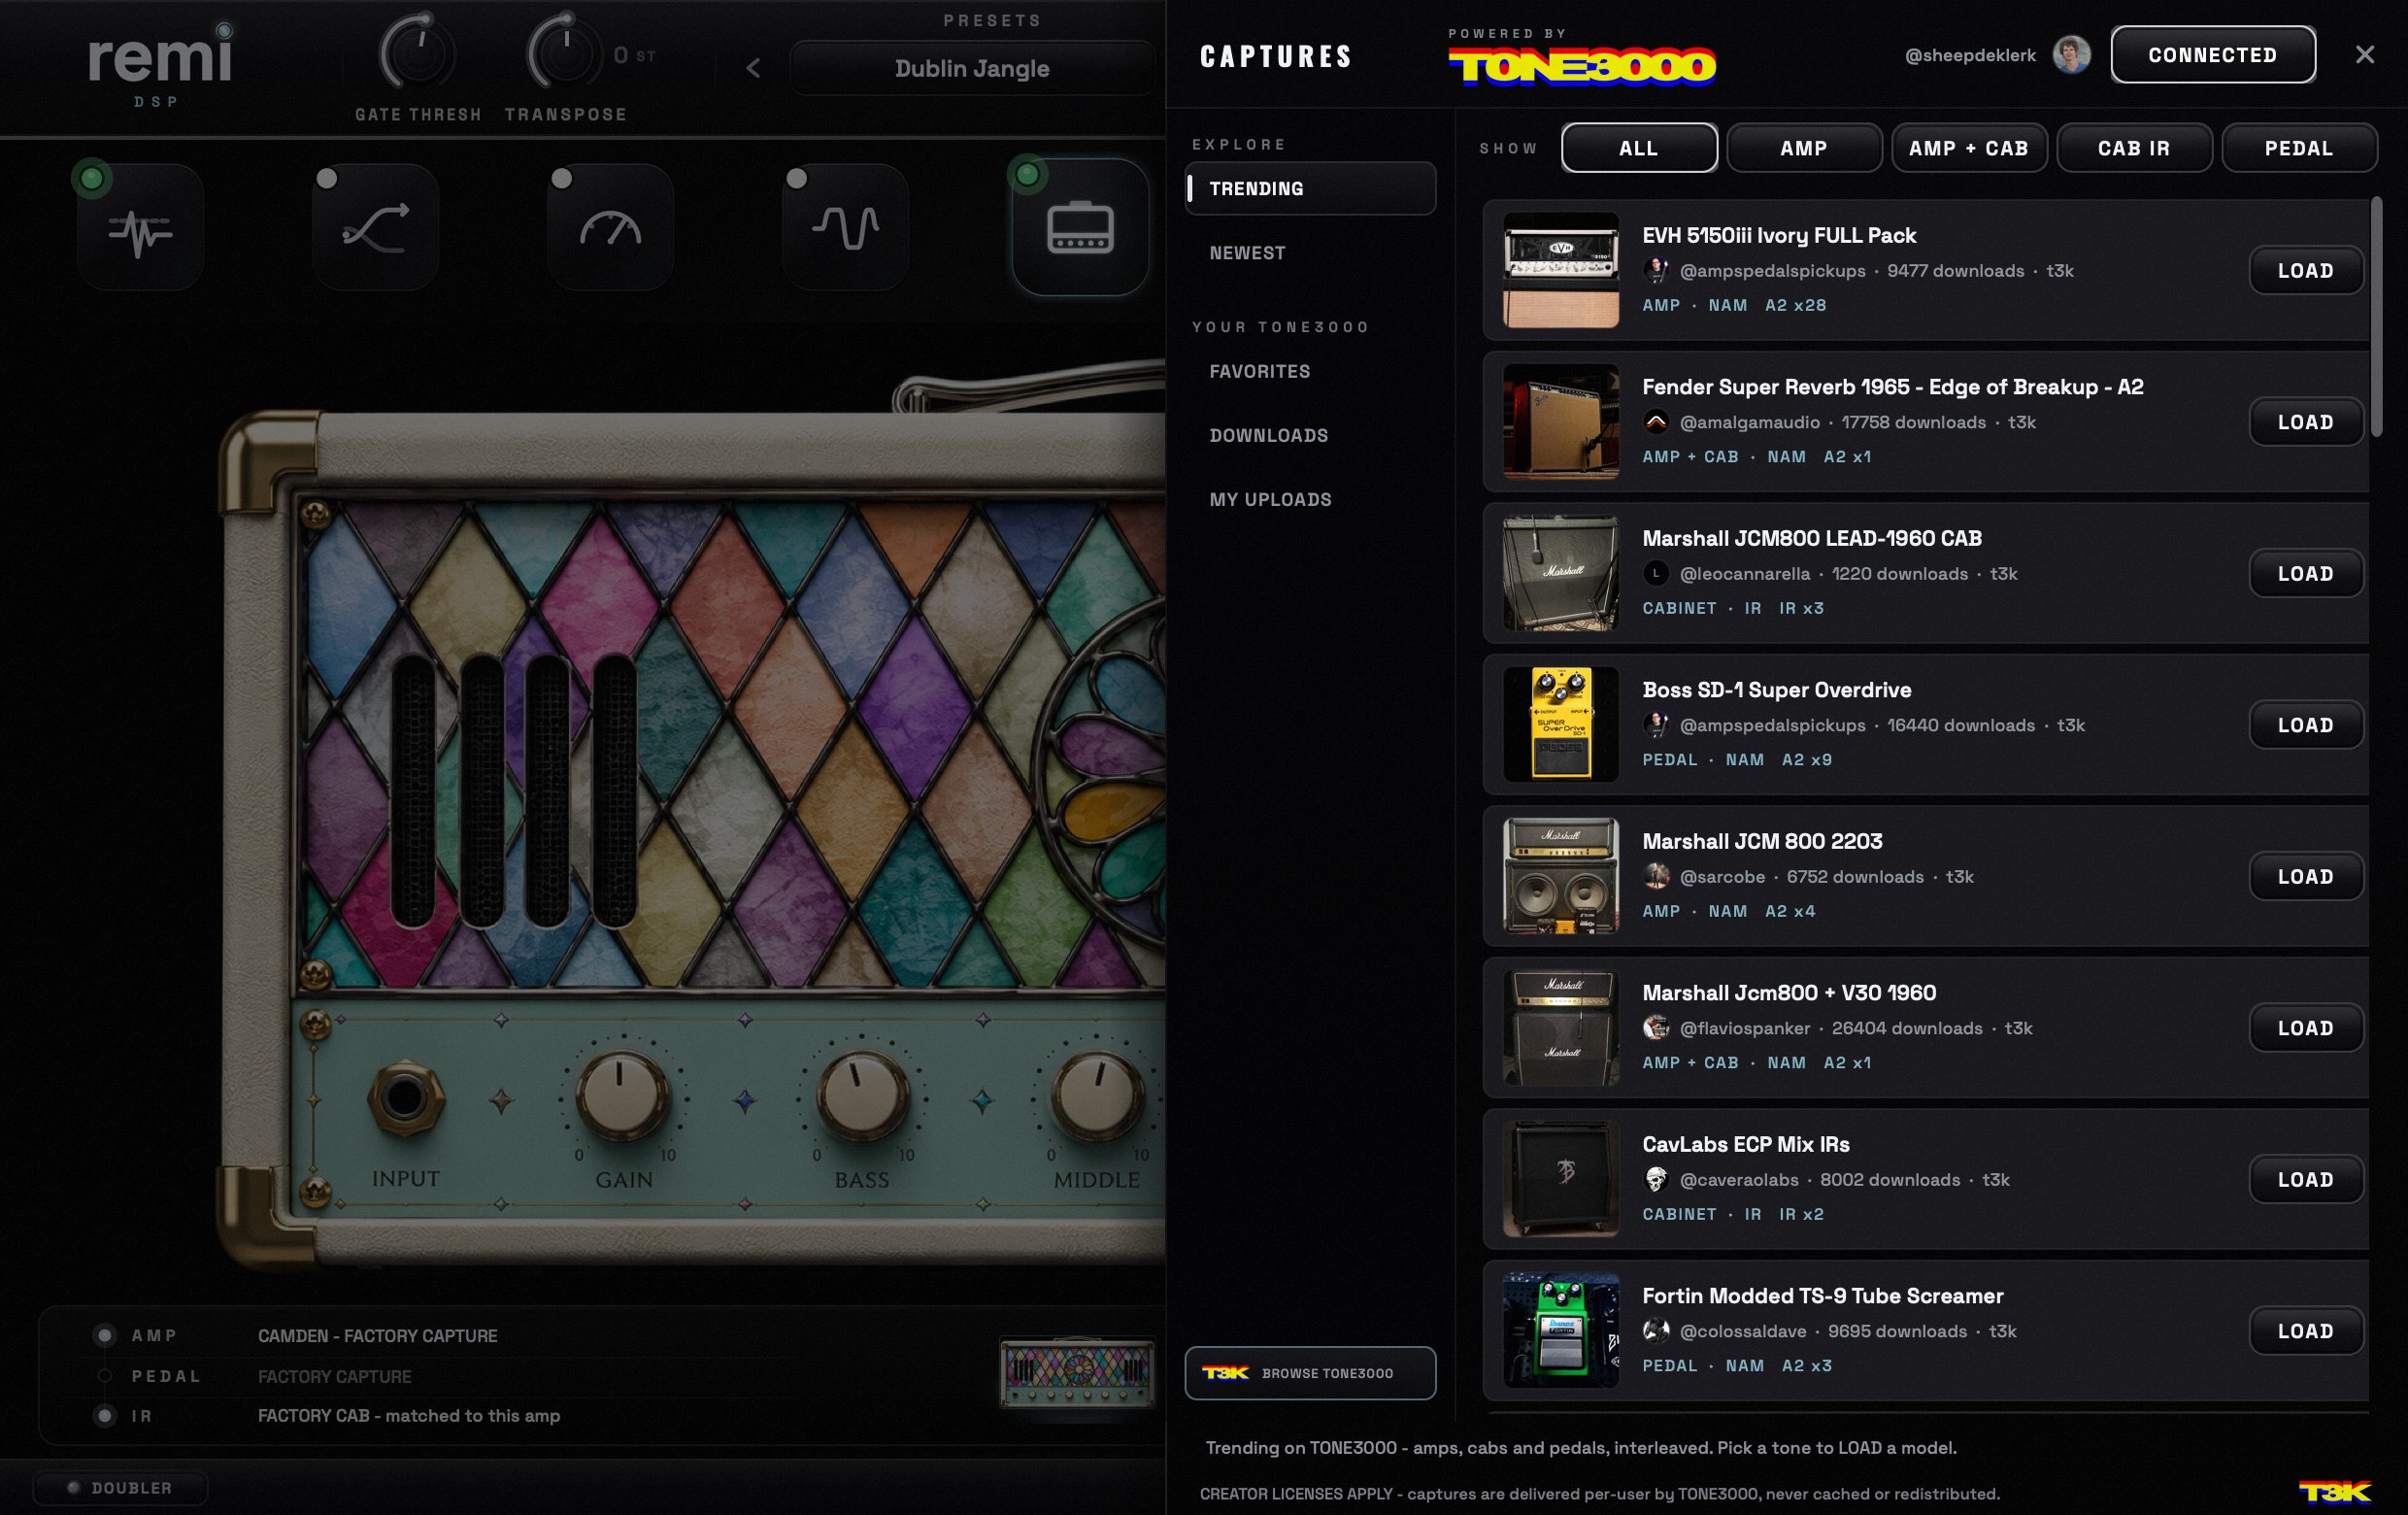Toggle the sine wave module power LED
The height and width of the screenshot is (1515, 2408).
[x=797, y=179]
